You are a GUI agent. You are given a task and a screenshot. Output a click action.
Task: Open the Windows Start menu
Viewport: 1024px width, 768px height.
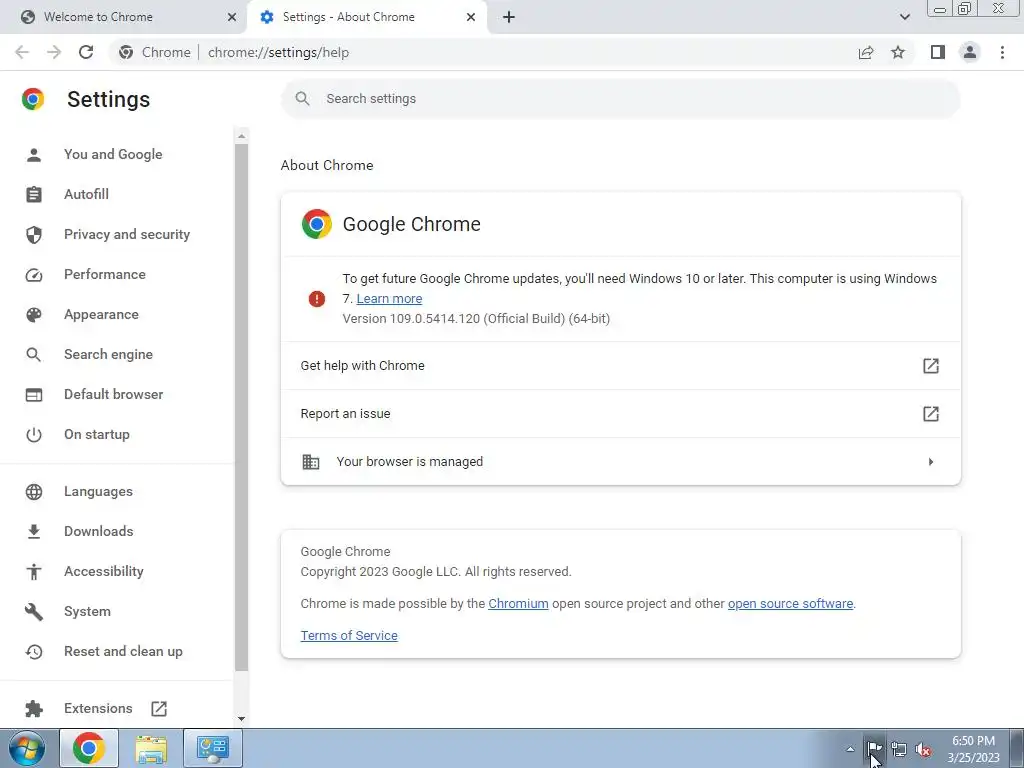[26, 748]
